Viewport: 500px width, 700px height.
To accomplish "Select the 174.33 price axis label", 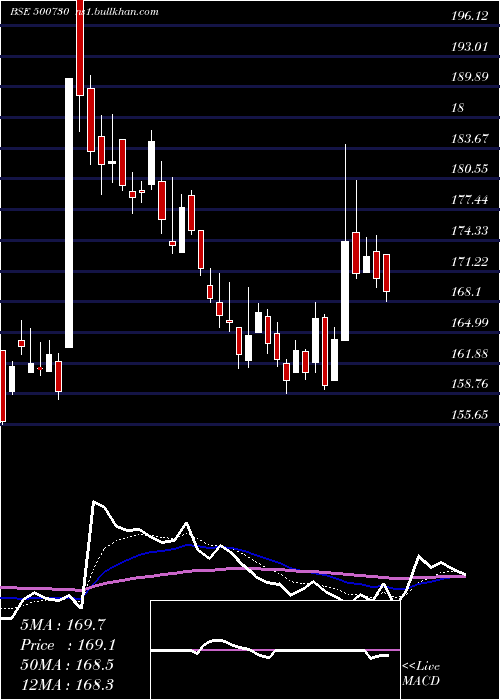I will [469, 230].
